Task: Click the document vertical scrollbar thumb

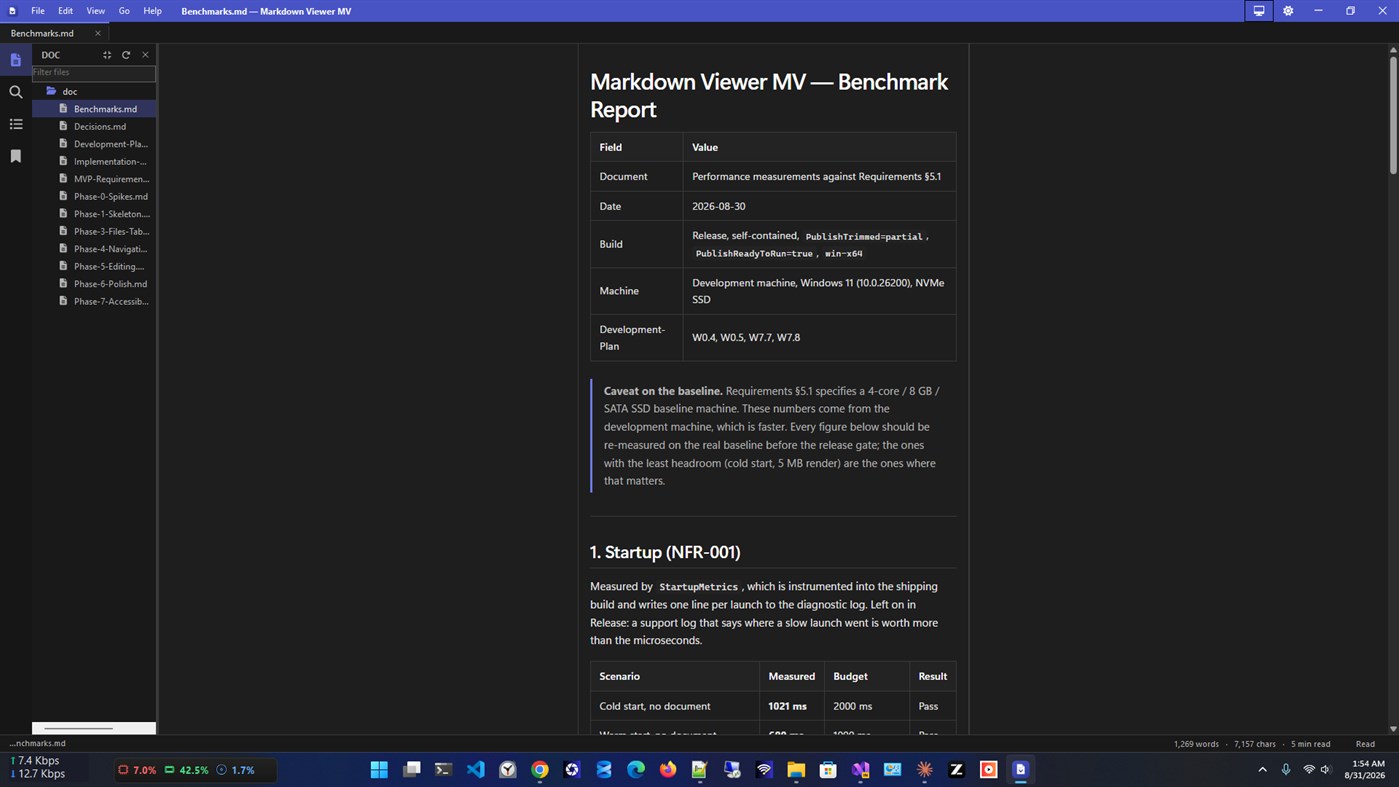Action: [x=1392, y=115]
